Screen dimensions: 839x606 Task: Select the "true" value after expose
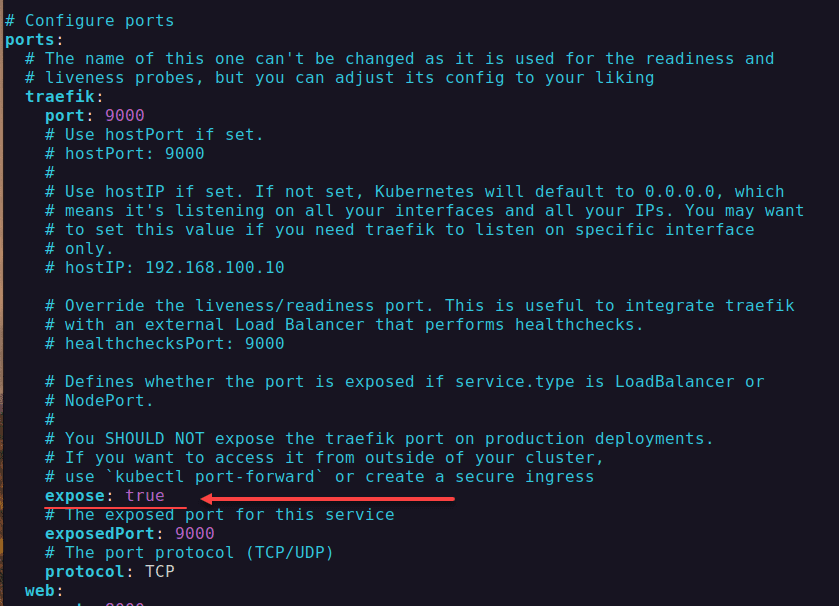pyautogui.click(x=145, y=496)
